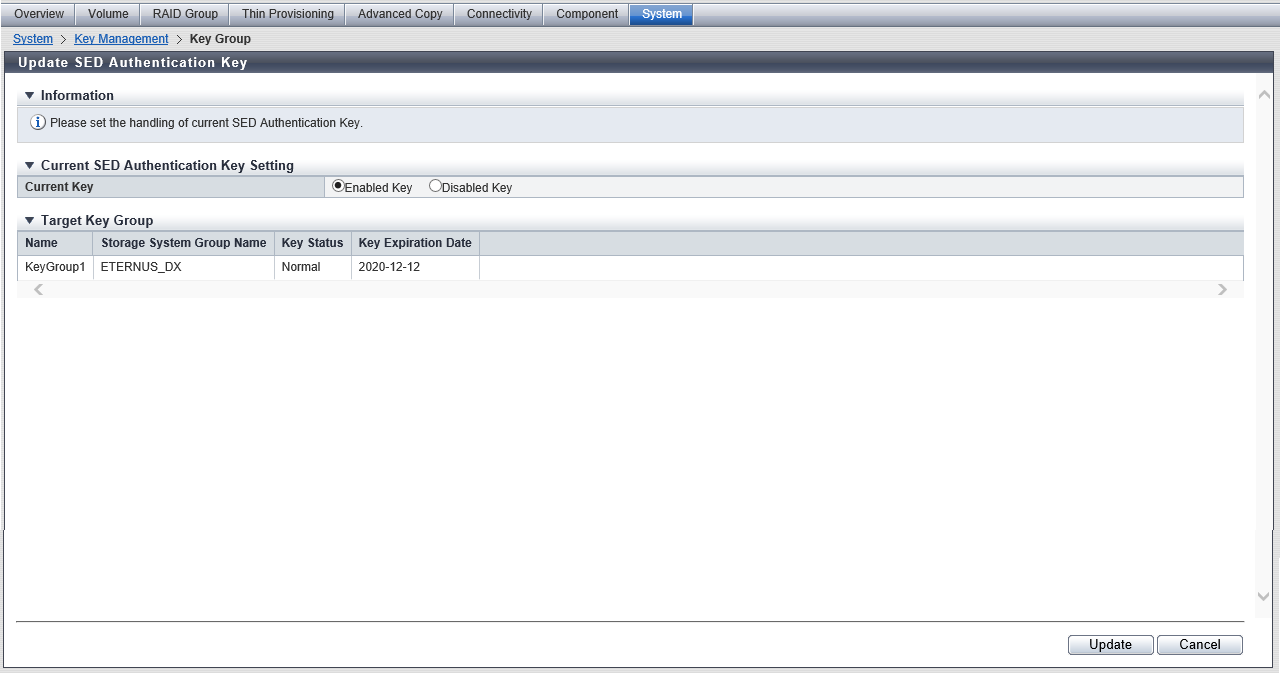Screen dimensions: 1280x674
Task: Open the Connectivity tab
Action: pos(499,14)
